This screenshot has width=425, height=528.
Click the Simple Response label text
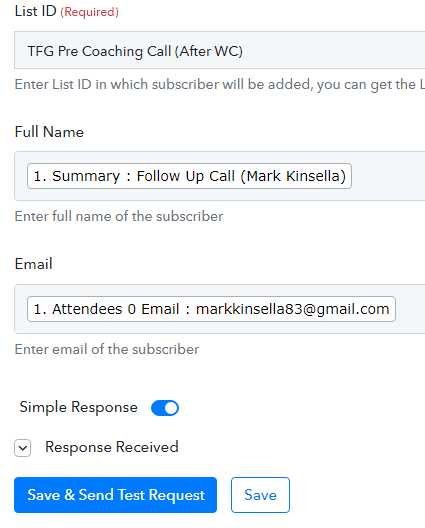pyautogui.click(x=78, y=407)
